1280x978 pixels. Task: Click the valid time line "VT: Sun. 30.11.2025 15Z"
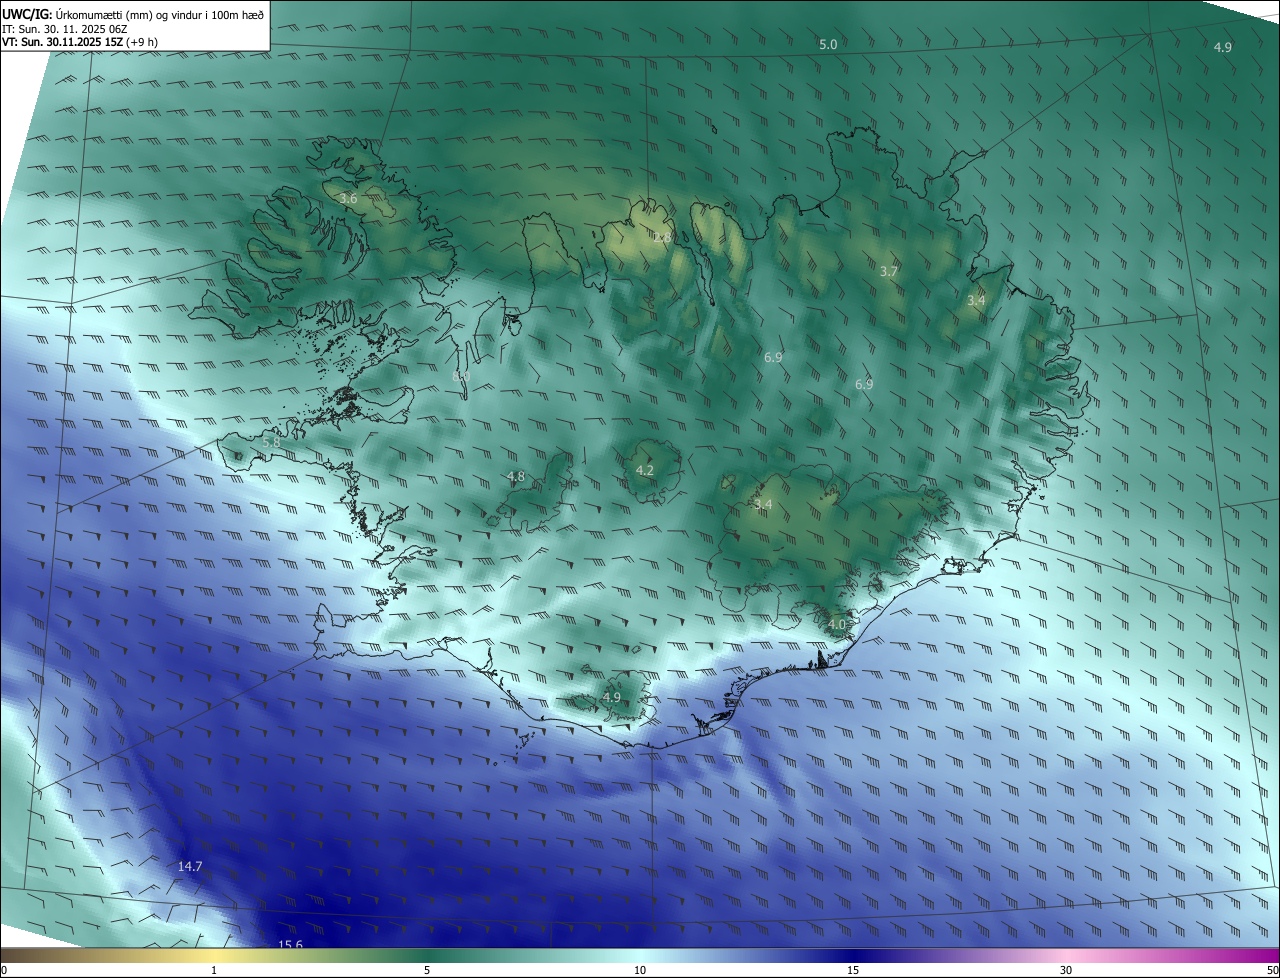pos(62,42)
